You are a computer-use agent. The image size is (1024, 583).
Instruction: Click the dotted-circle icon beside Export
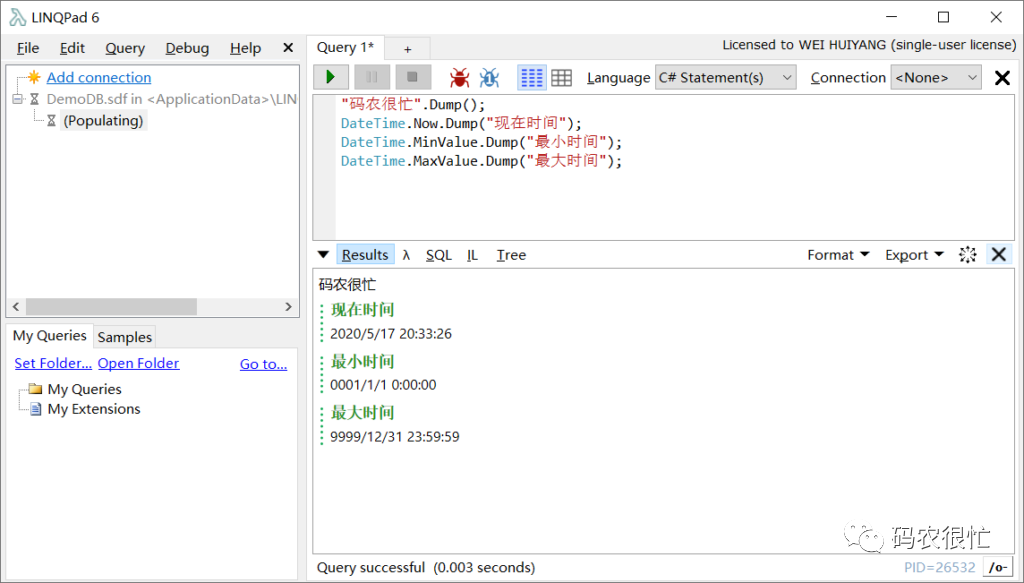[x=968, y=255]
